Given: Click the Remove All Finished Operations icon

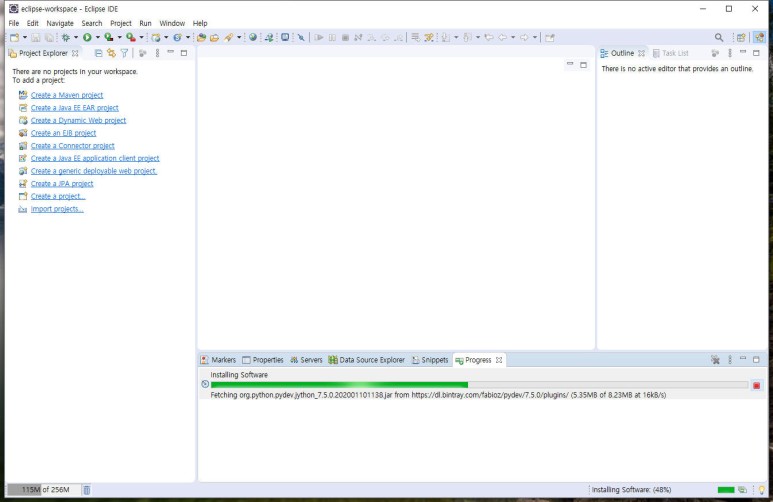Looking at the screenshot, I should (x=715, y=360).
